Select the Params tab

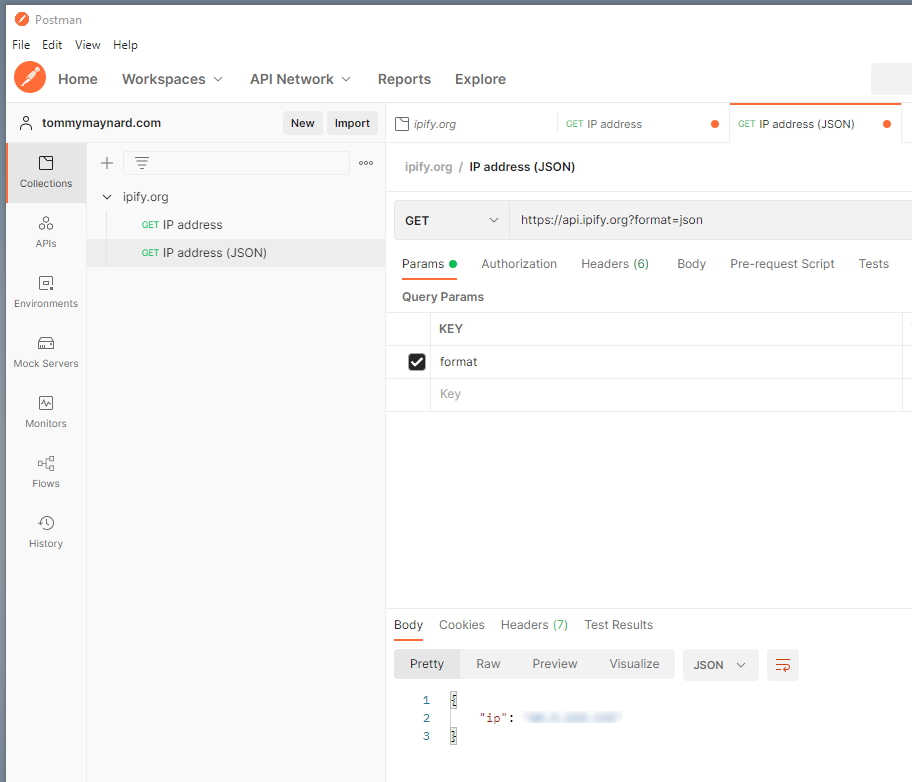pyautogui.click(x=429, y=264)
